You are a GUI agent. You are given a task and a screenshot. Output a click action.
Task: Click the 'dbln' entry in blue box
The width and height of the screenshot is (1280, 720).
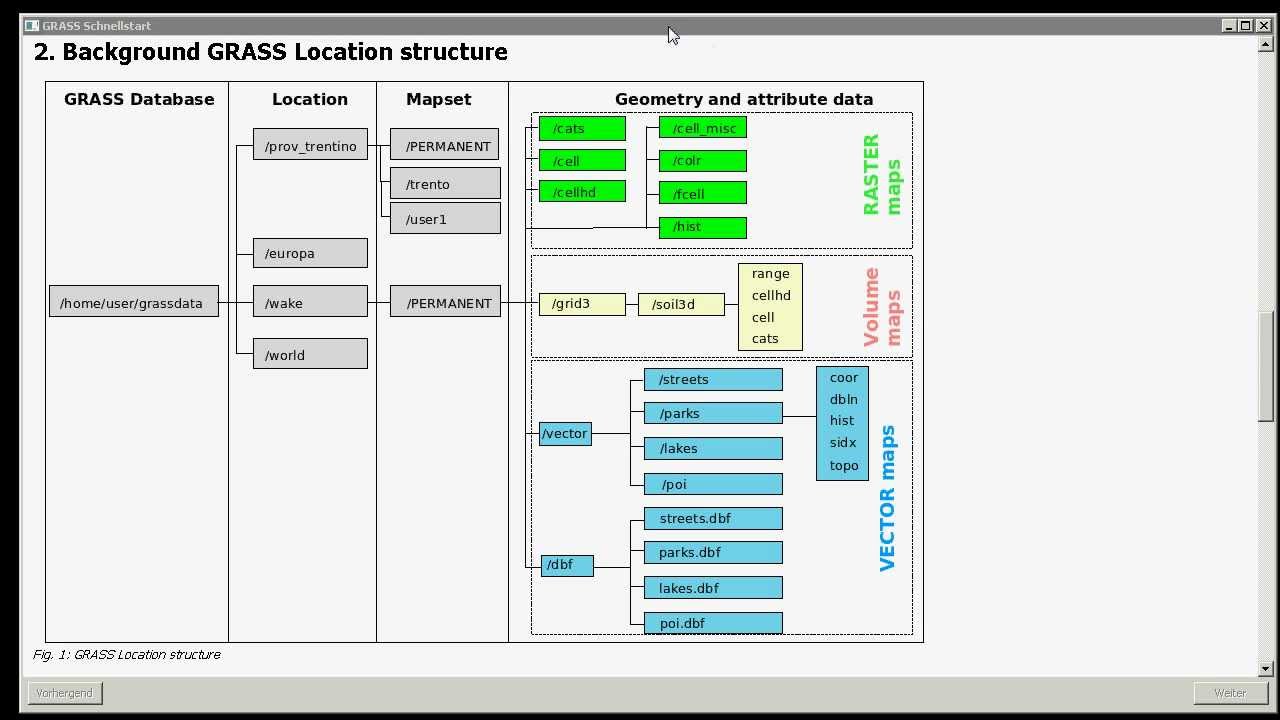coord(843,399)
